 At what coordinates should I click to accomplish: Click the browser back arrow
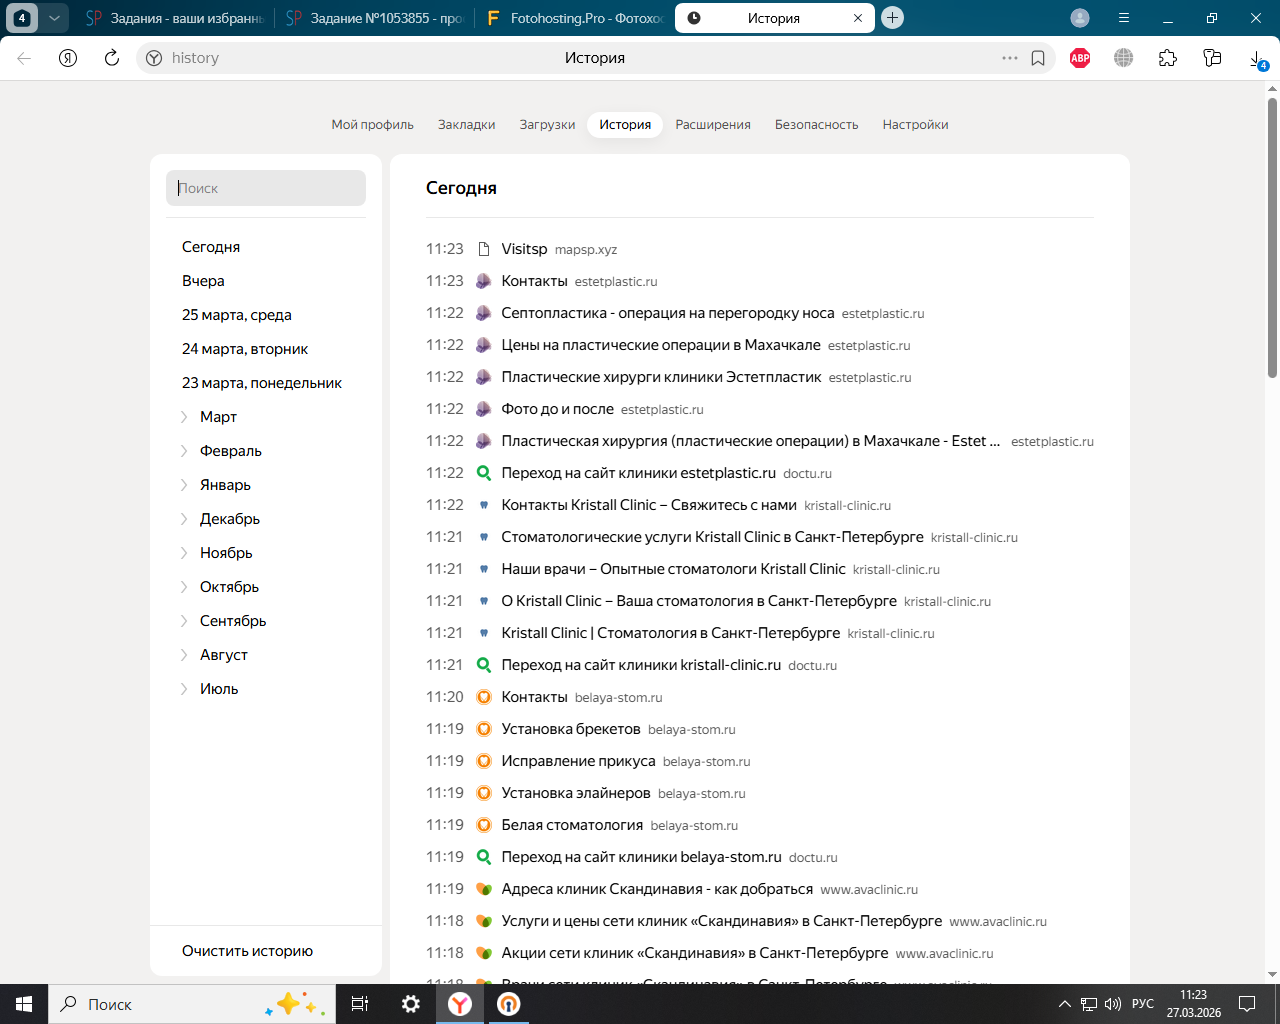[24, 58]
